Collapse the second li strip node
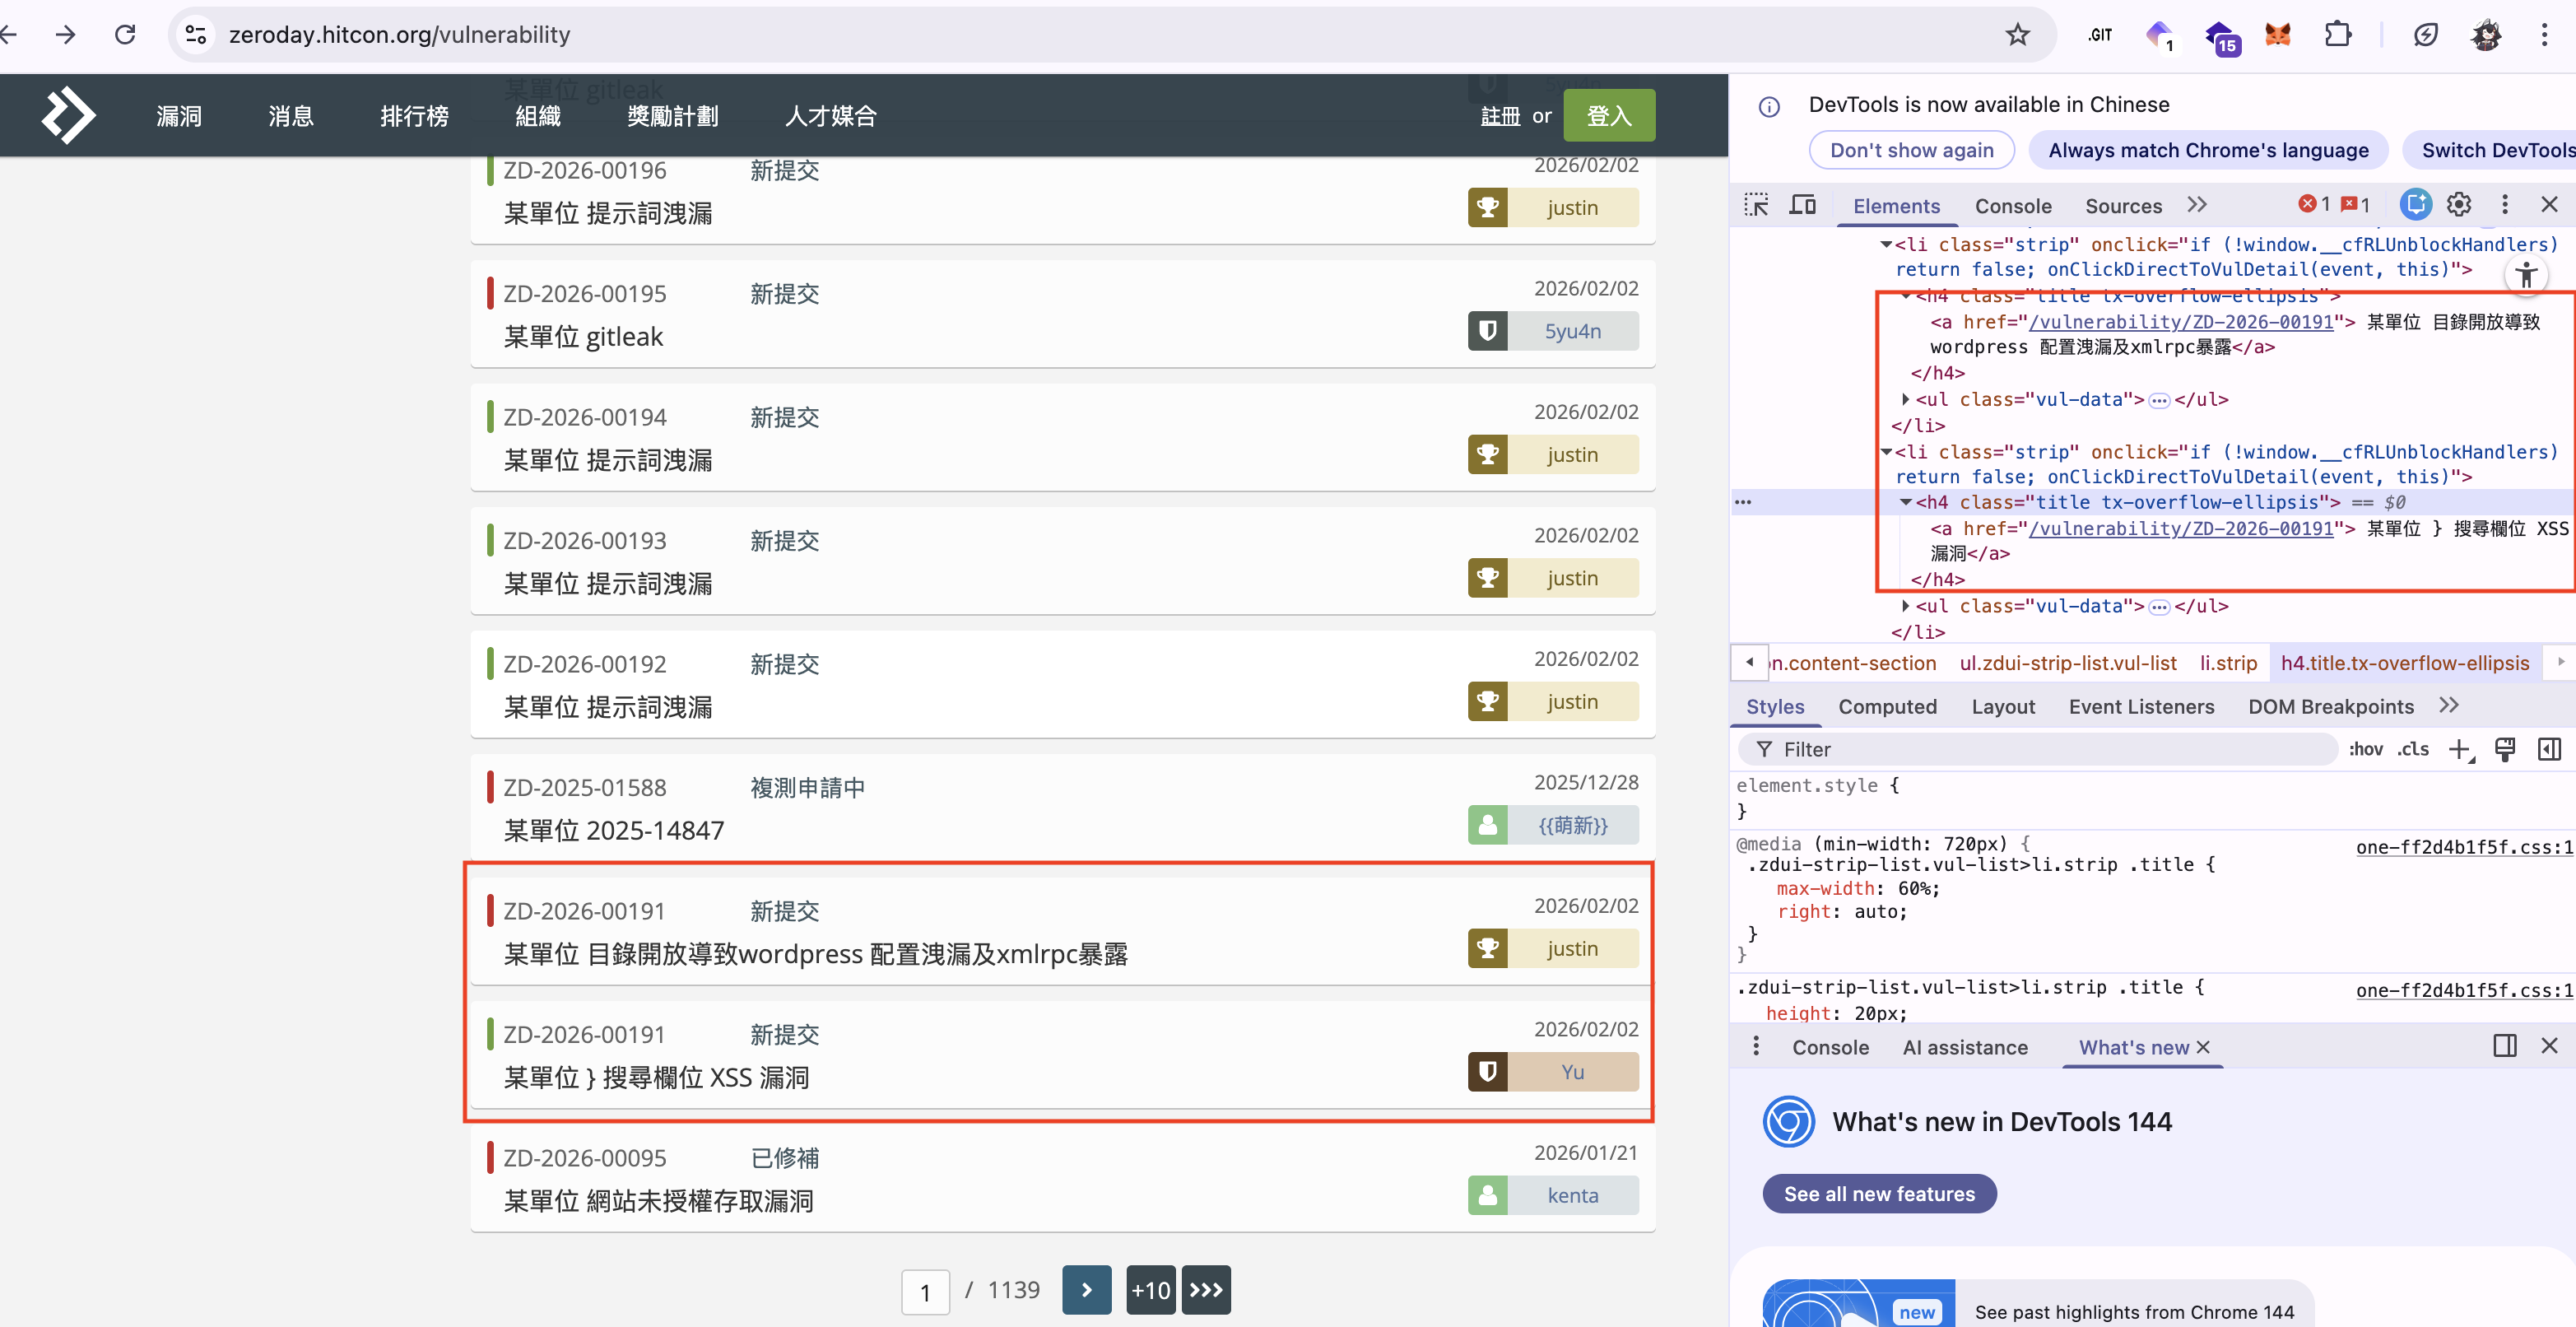The width and height of the screenshot is (2576, 1327). point(1886,452)
